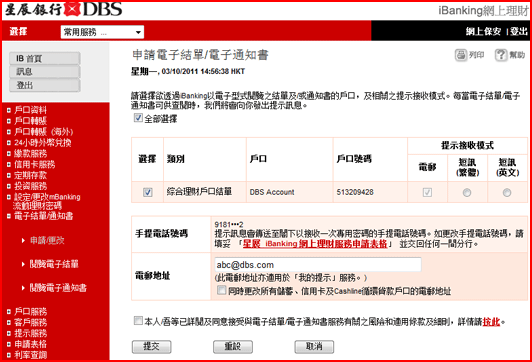
Task: Open 星展 iBanking 網上理財服務申請表格 link
Action: pyautogui.click(x=315, y=244)
